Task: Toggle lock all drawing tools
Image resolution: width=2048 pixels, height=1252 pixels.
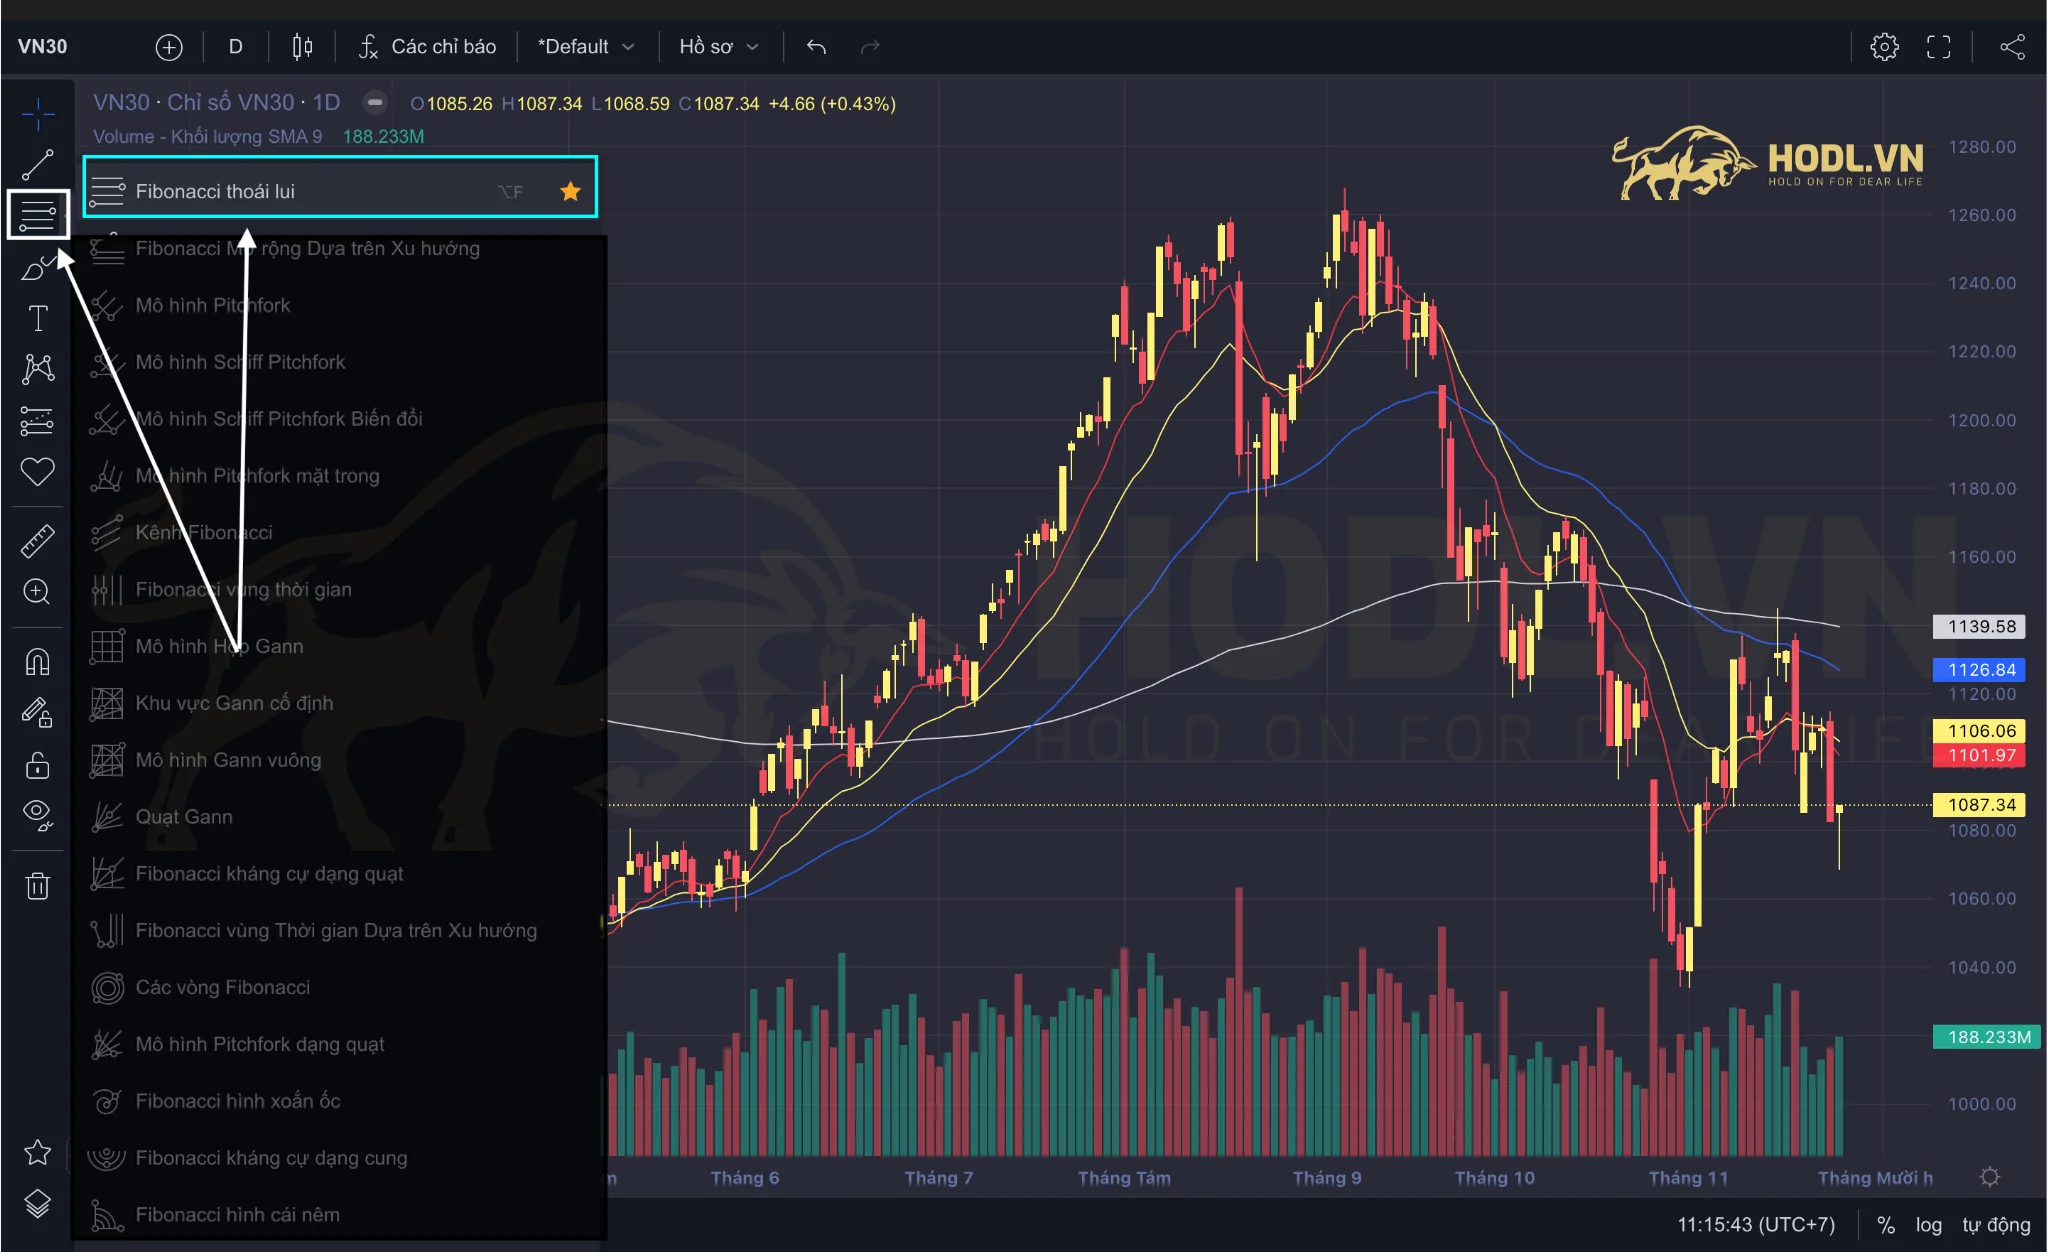Action: tap(38, 765)
